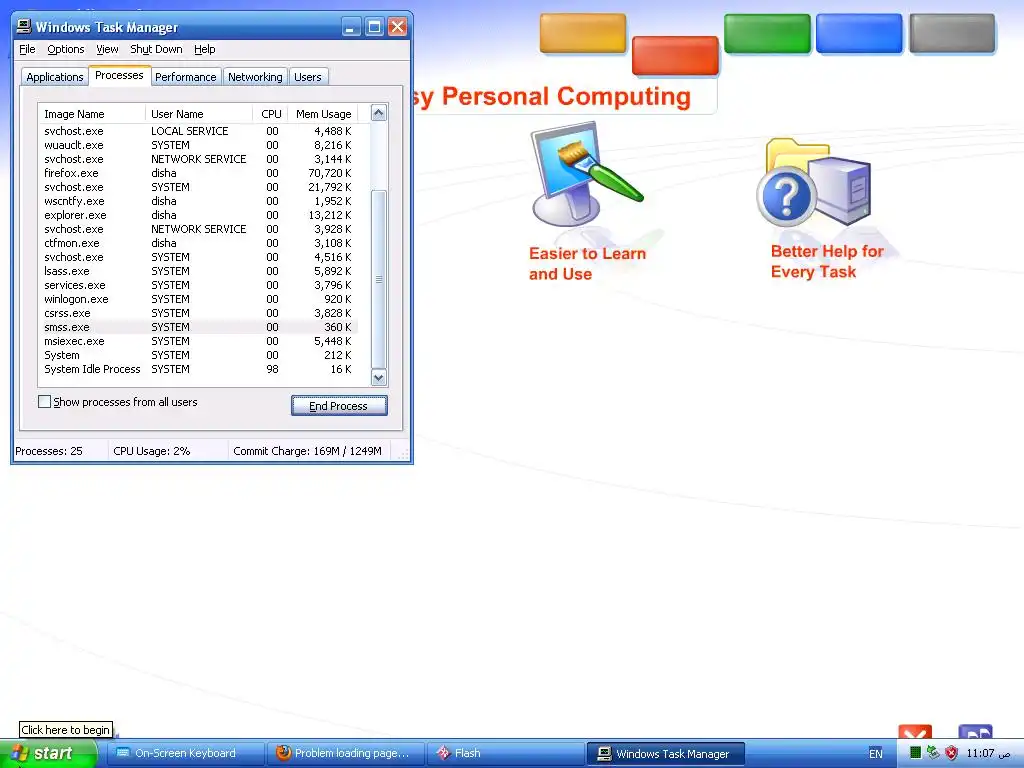Click the Task Manager title bar icon
This screenshot has width=1024, height=768.
point(24,26)
